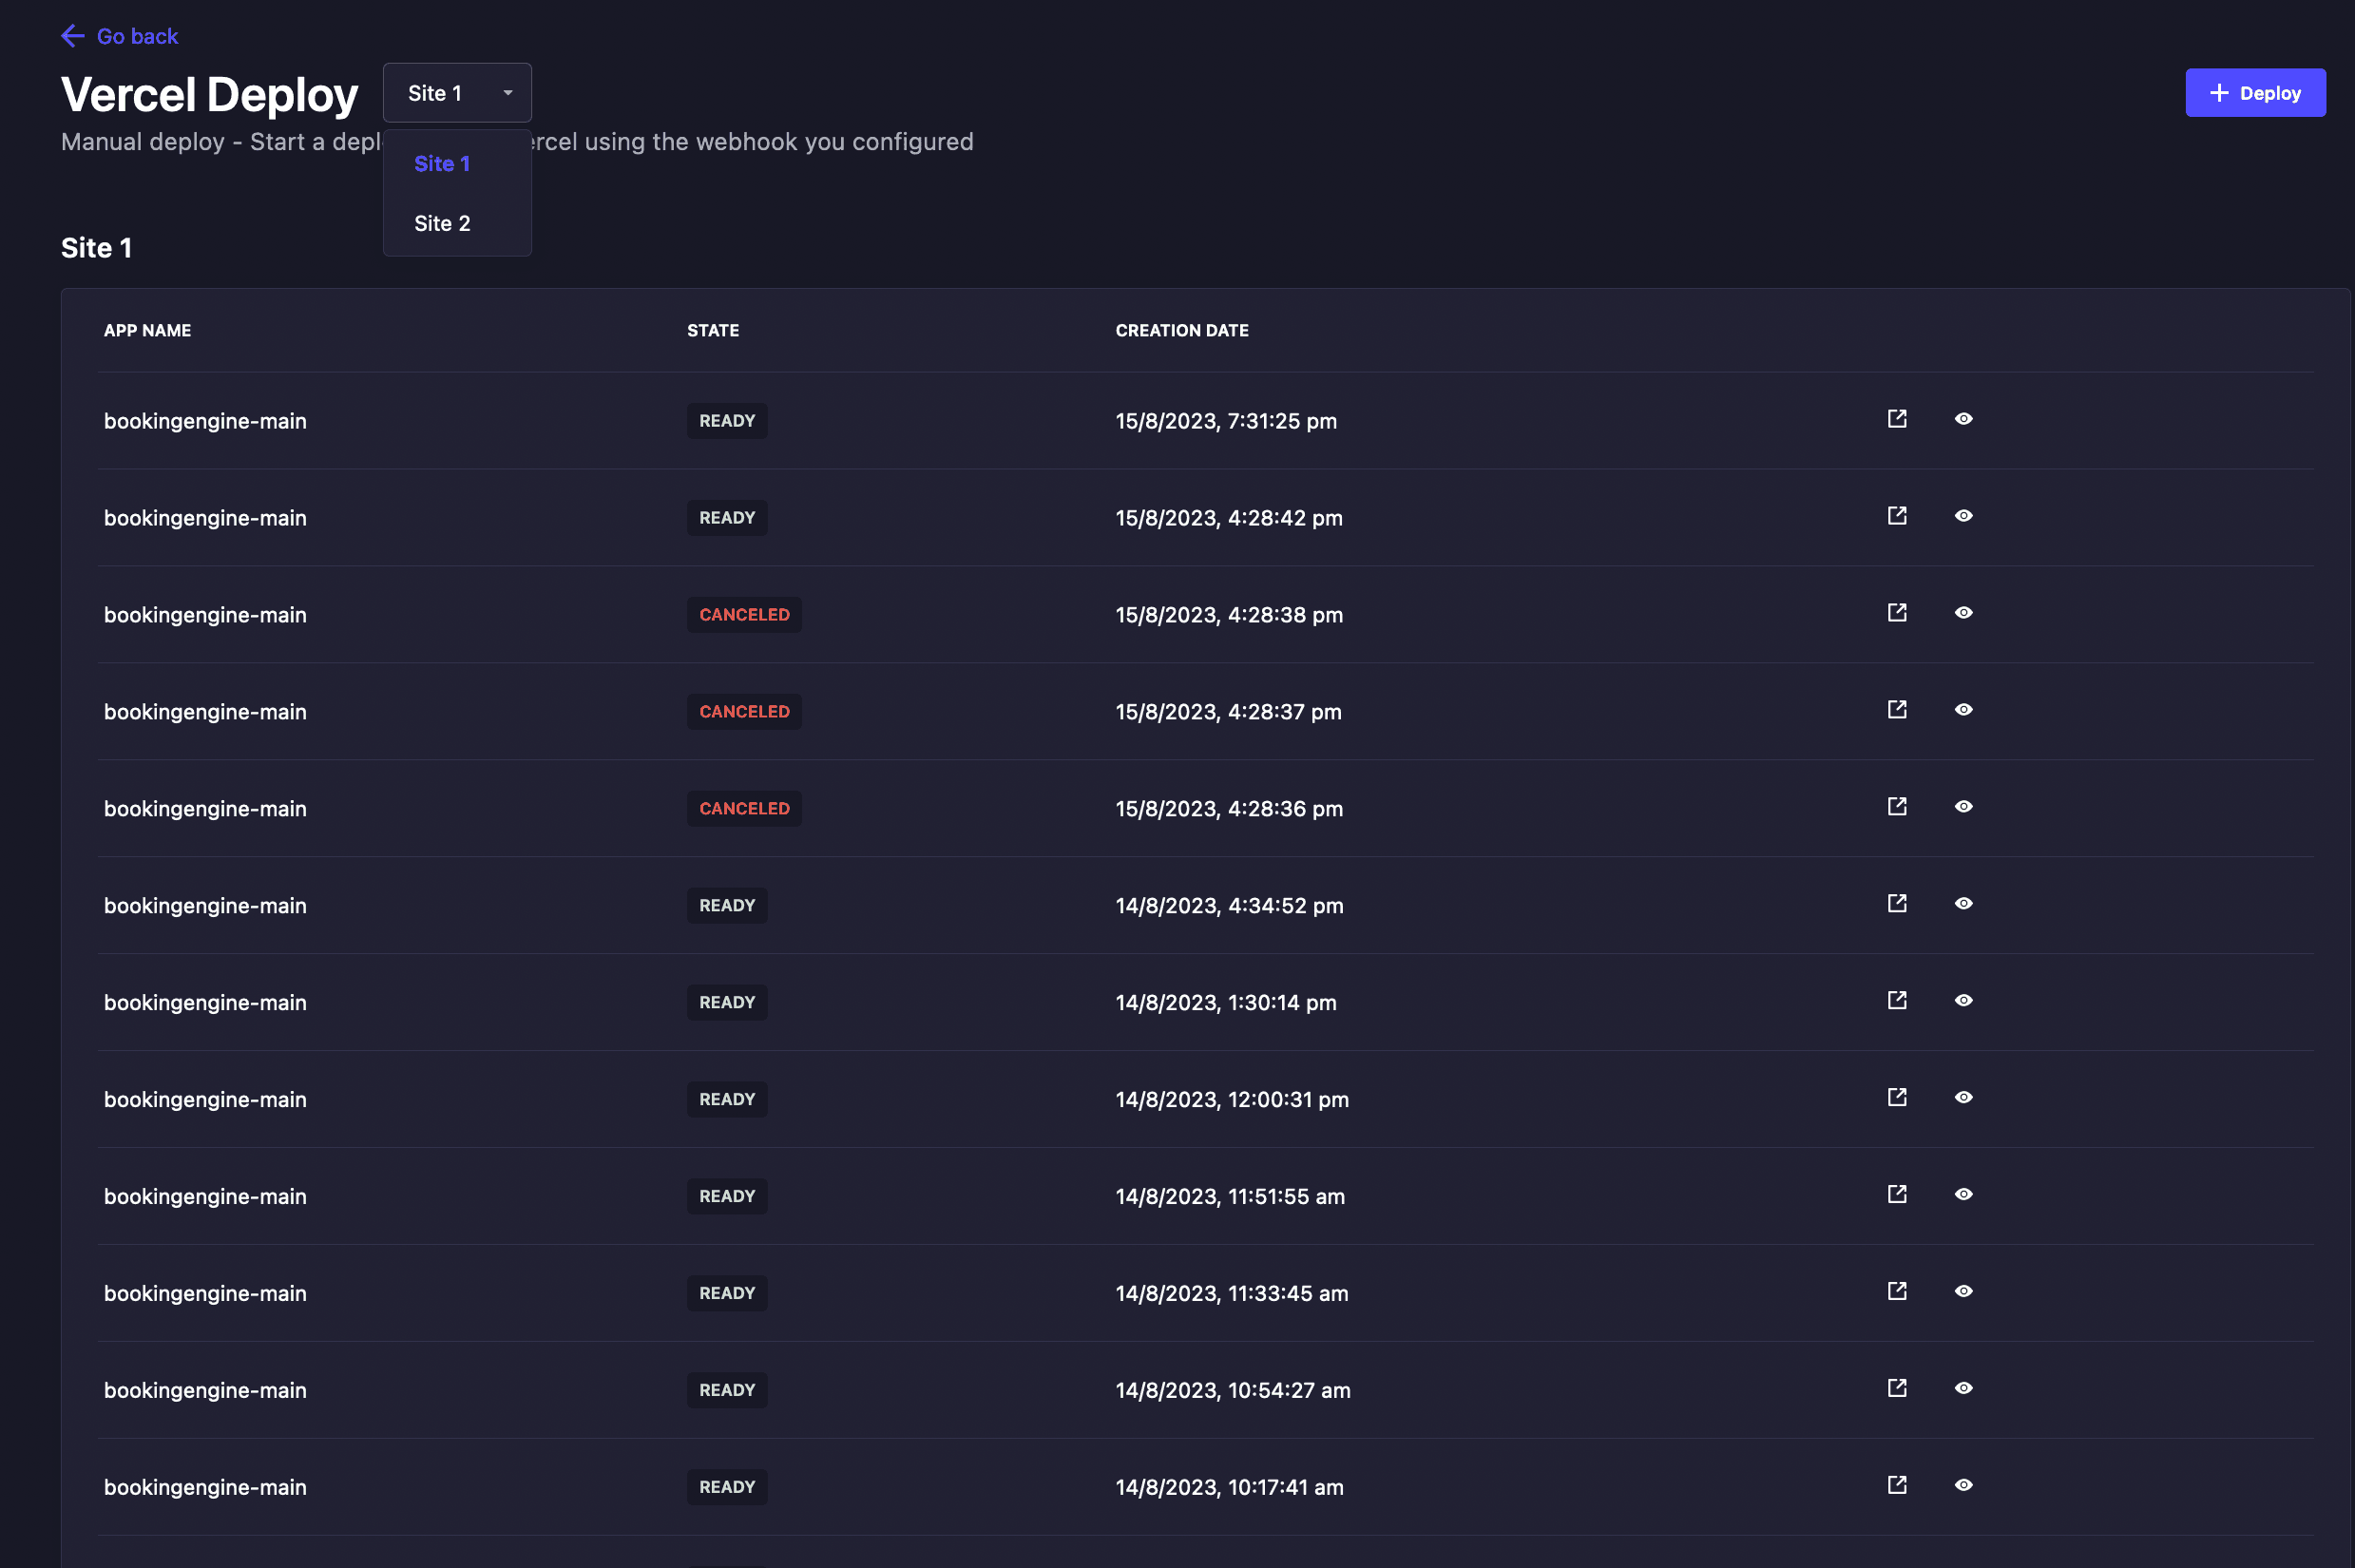Click eye icon for 12:00:31 pm deployment
The height and width of the screenshot is (1568, 2355).
[x=1964, y=1098]
